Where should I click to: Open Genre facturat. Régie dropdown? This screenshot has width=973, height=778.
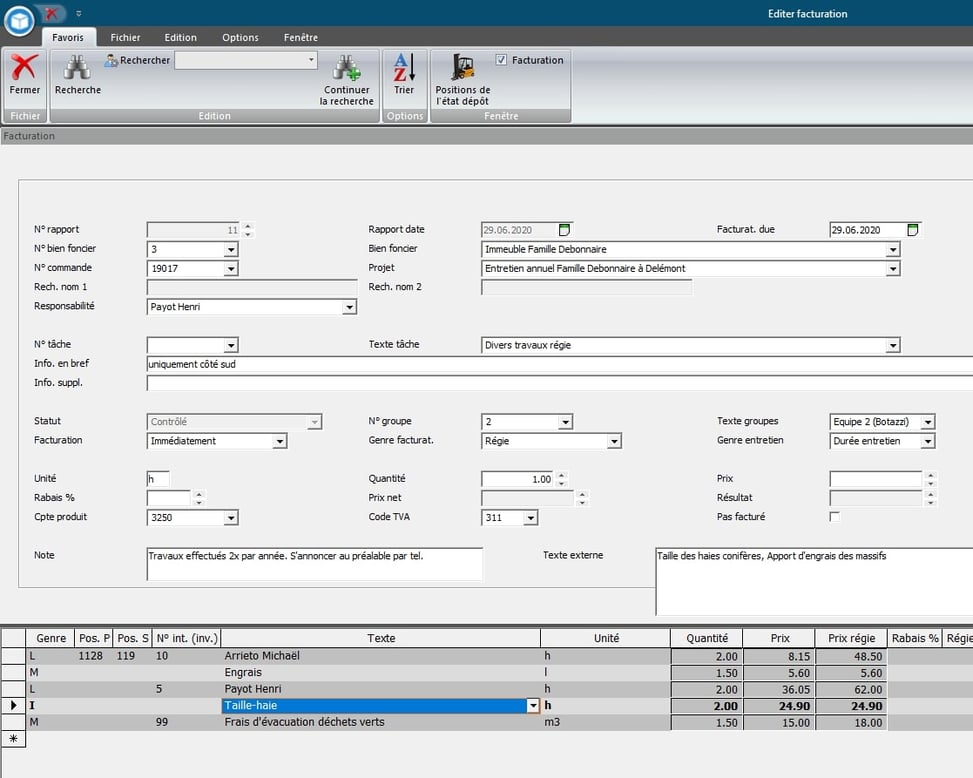[x=614, y=441]
